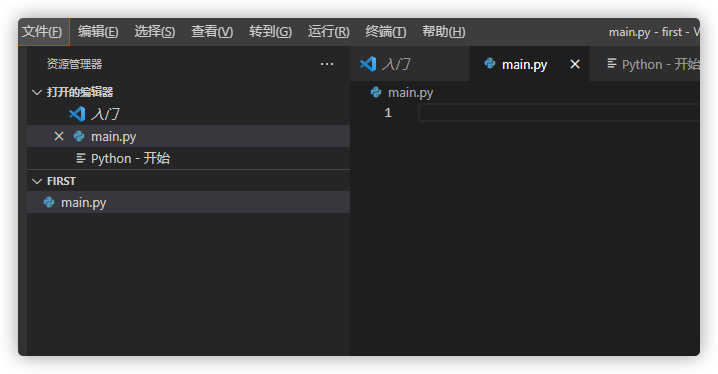Collapse the FIRST folder section

37,181
